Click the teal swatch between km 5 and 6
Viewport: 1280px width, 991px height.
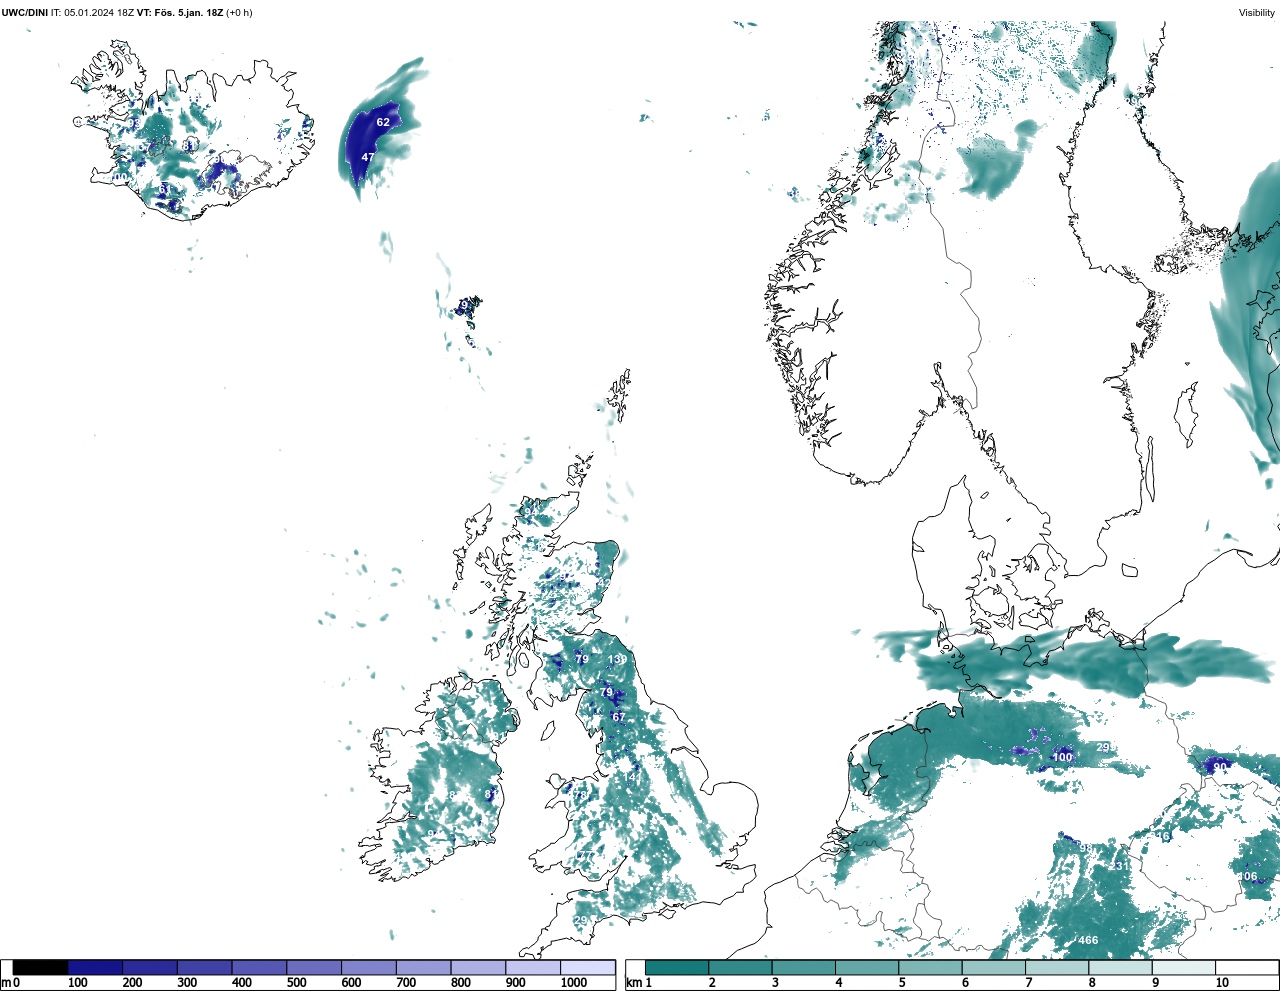tap(930, 968)
